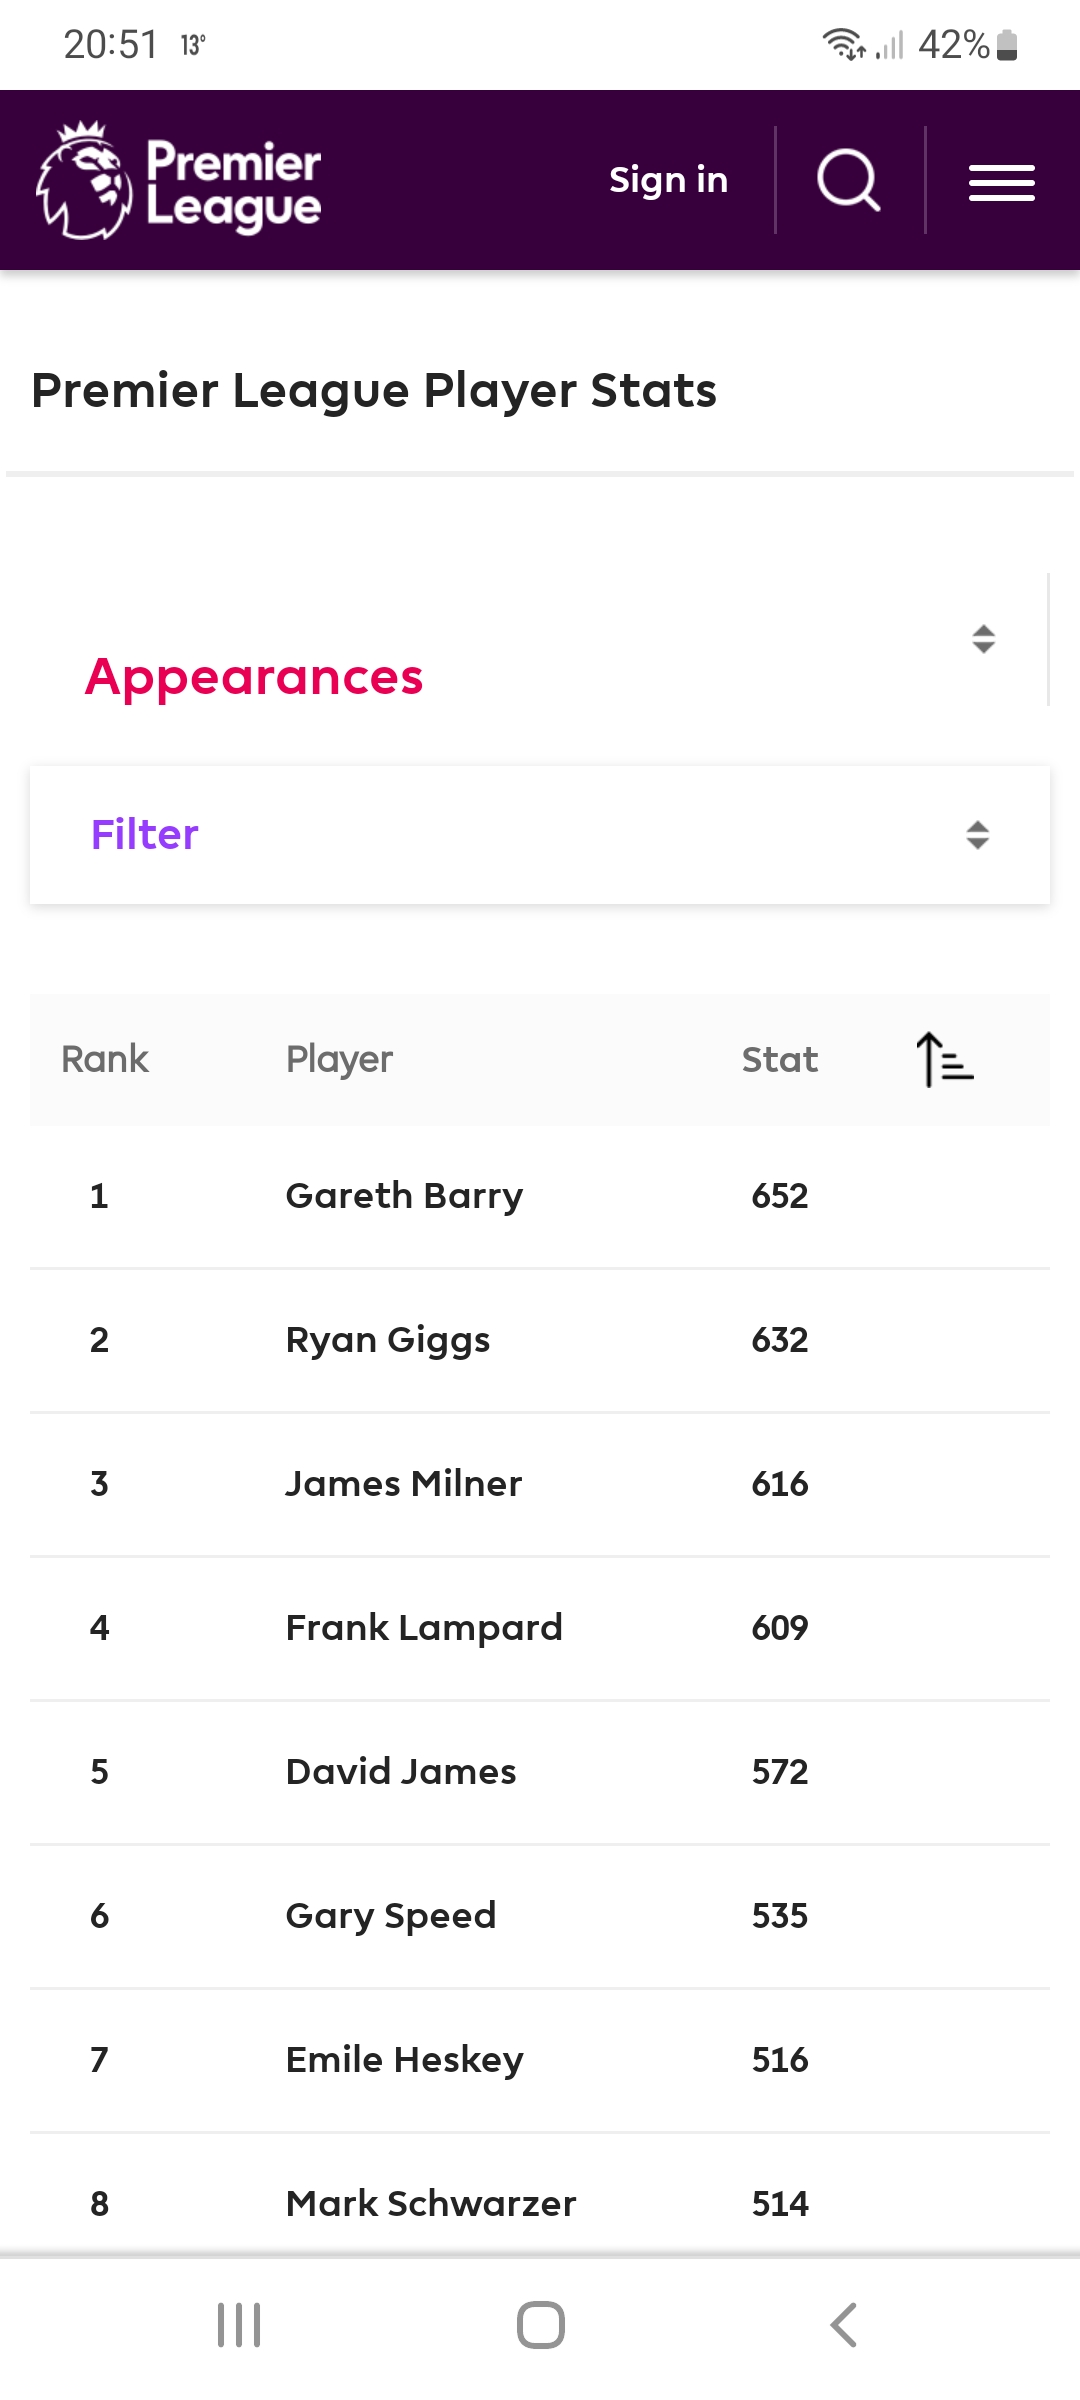Open the search magnifier icon

(x=849, y=180)
